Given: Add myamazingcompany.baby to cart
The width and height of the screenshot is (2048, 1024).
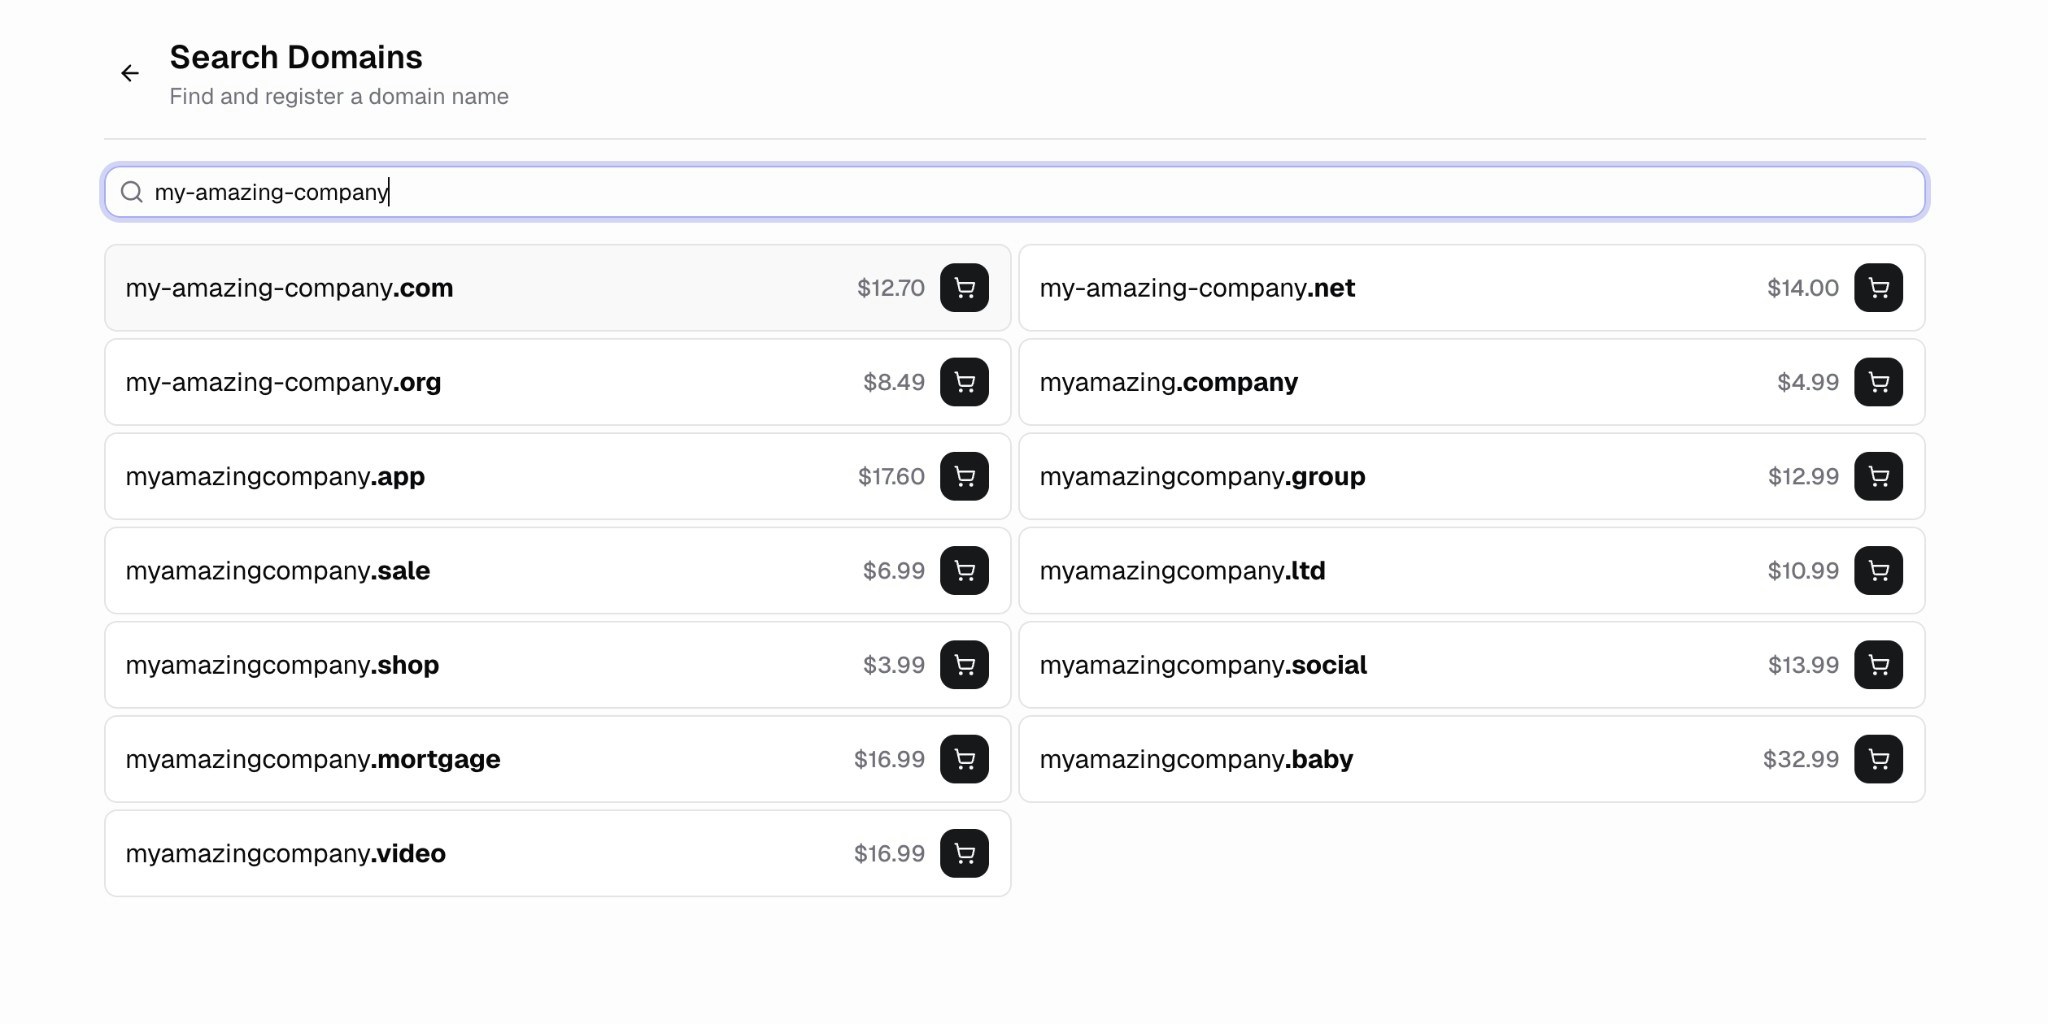Looking at the screenshot, I should tap(1878, 758).
